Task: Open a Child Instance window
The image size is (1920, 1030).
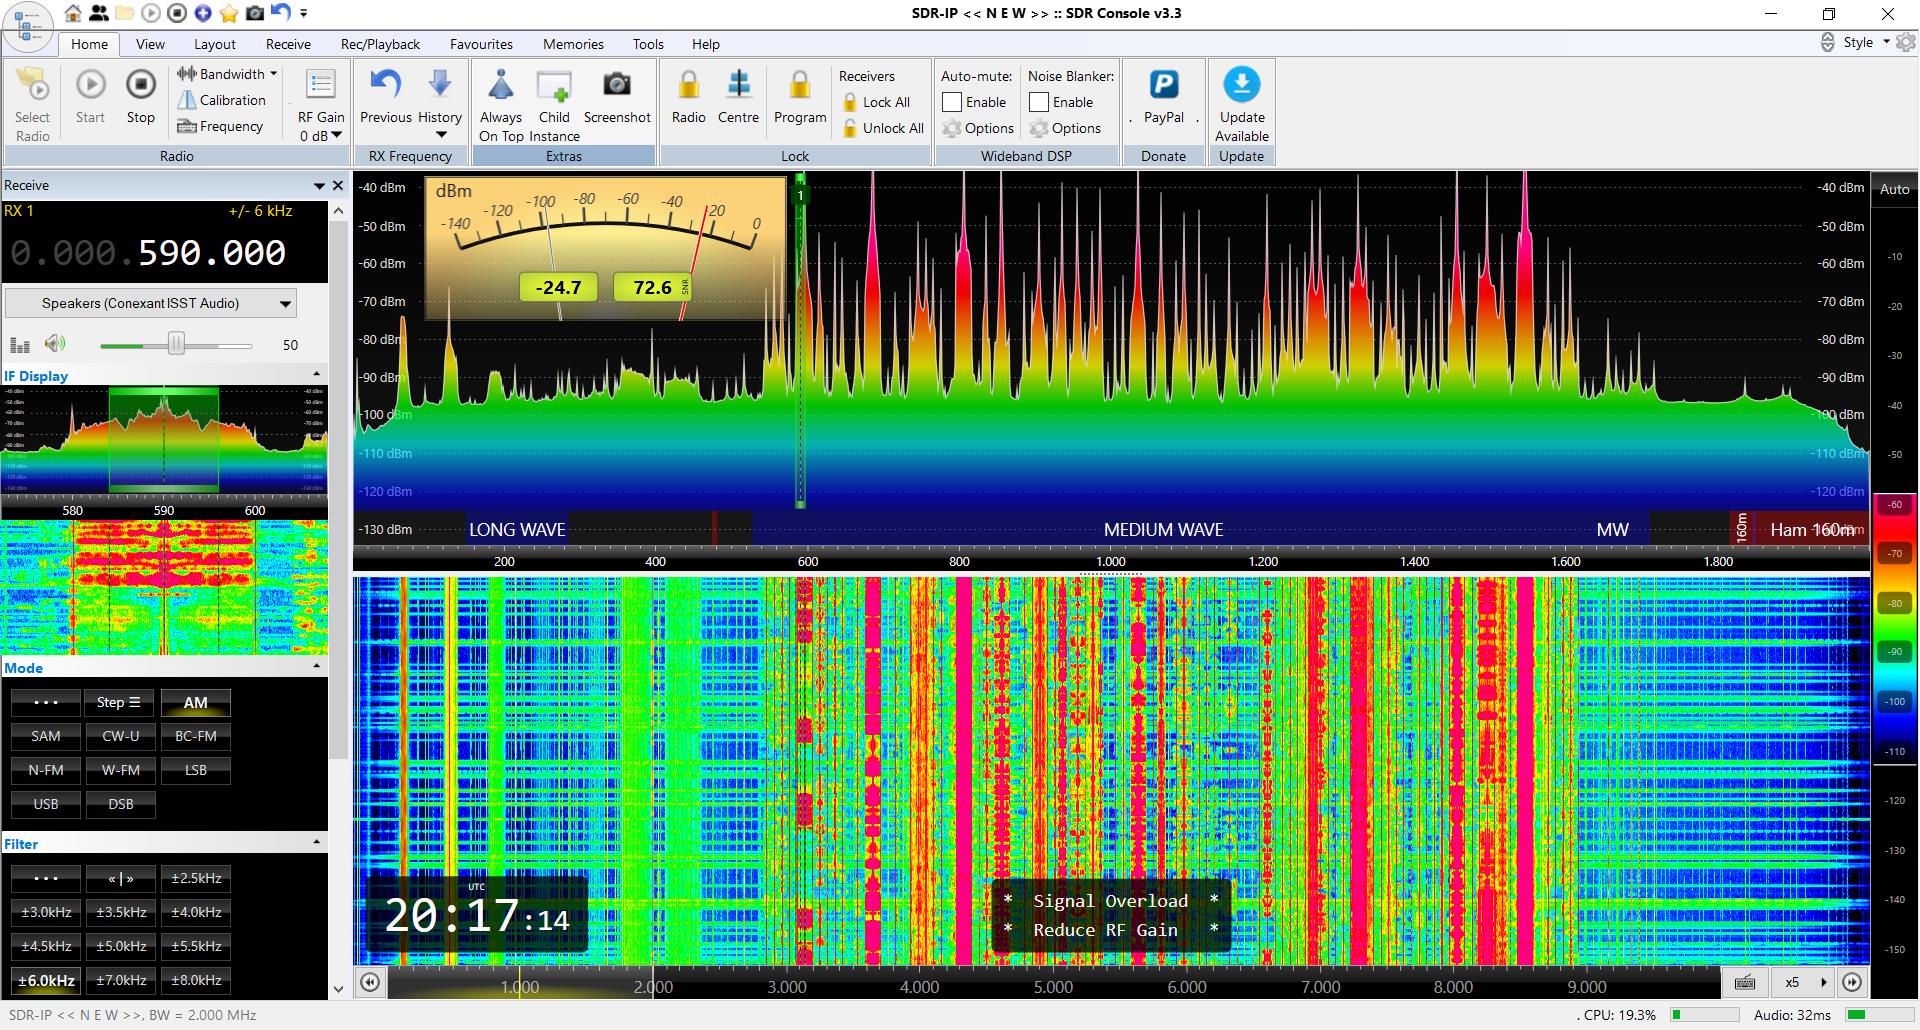Action: tap(554, 88)
